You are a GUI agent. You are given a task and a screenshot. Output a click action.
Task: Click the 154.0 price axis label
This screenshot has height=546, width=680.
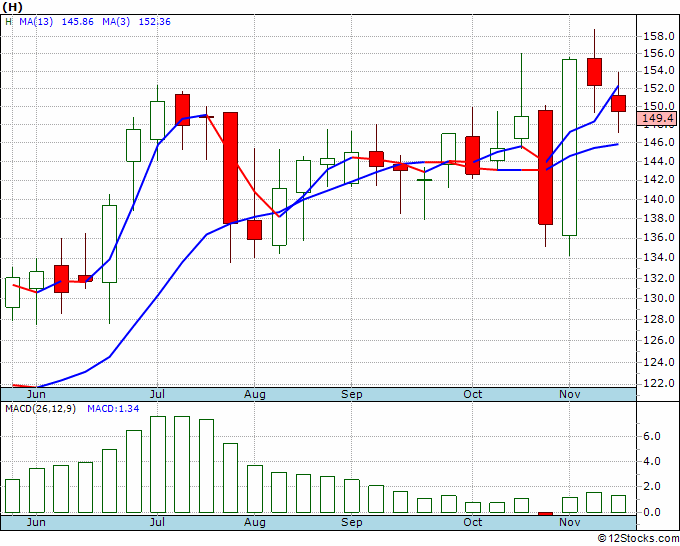tap(658, 71)
